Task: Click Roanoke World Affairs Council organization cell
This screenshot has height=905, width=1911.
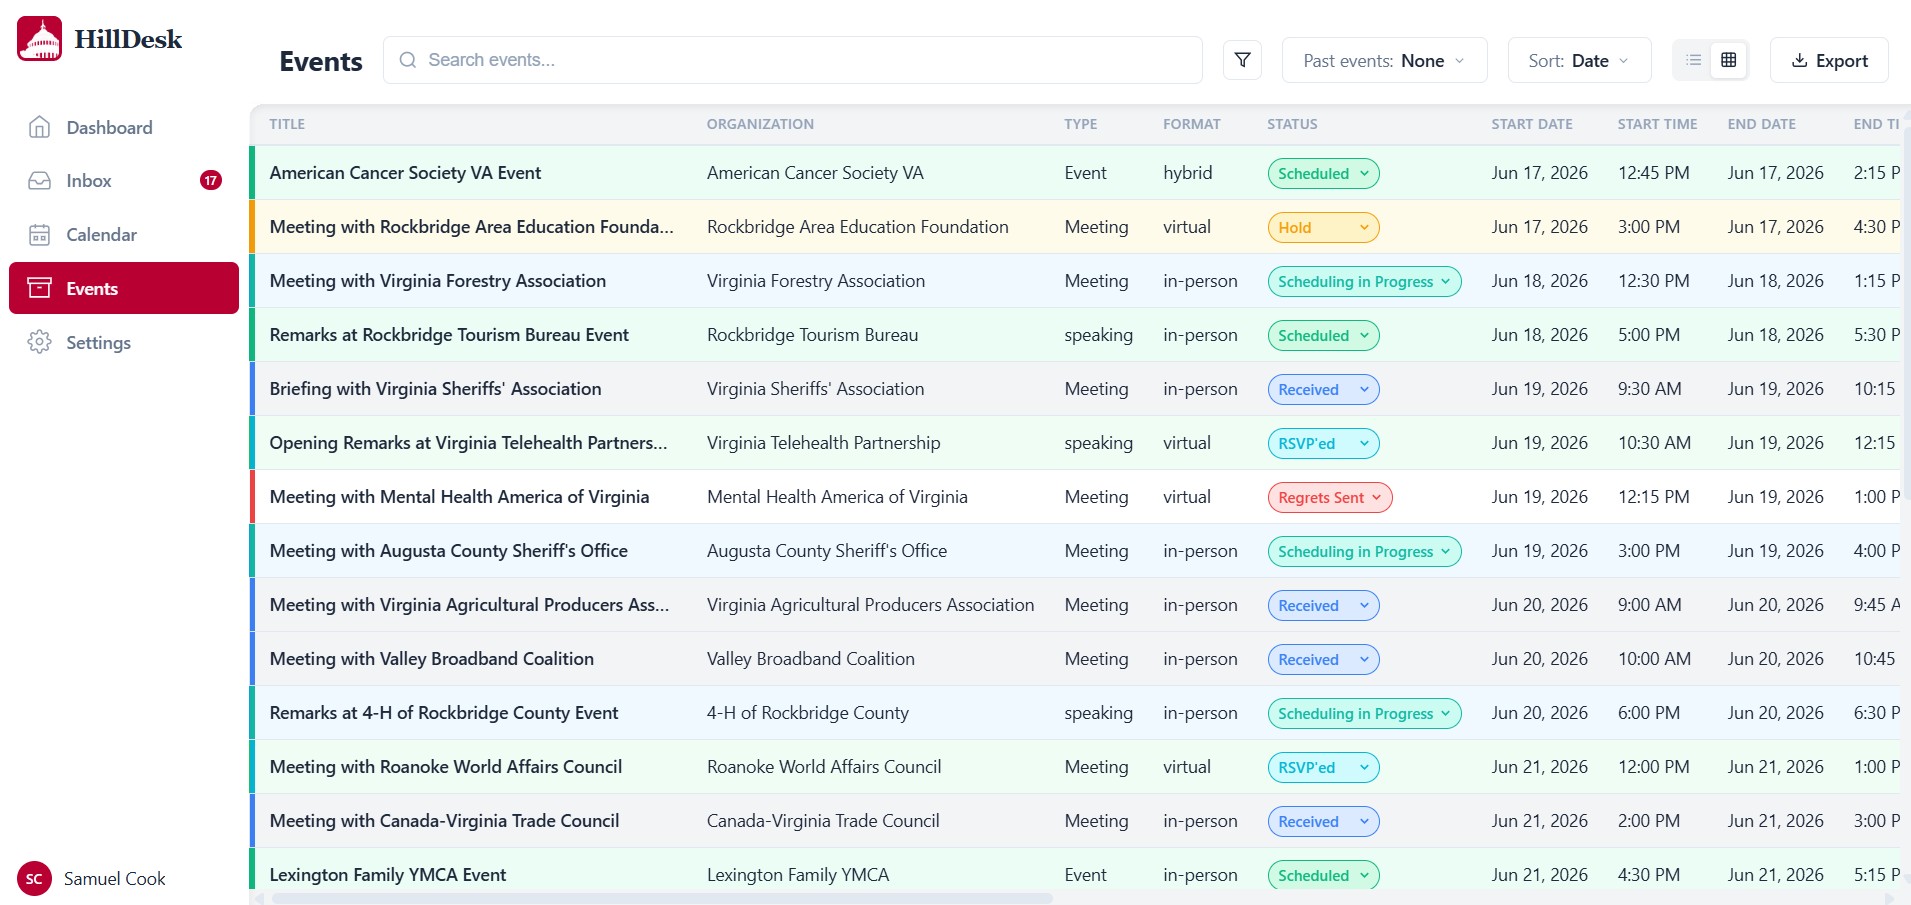Action: pos(824,767)
